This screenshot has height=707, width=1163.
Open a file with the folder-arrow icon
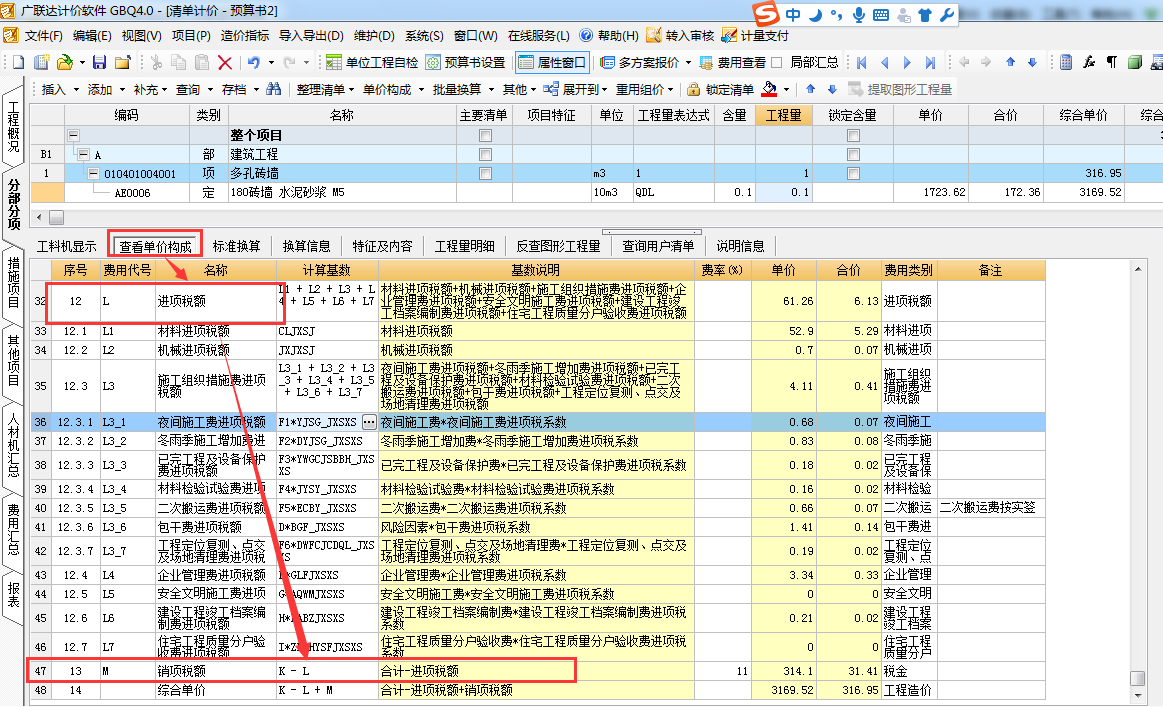(65, 62)
